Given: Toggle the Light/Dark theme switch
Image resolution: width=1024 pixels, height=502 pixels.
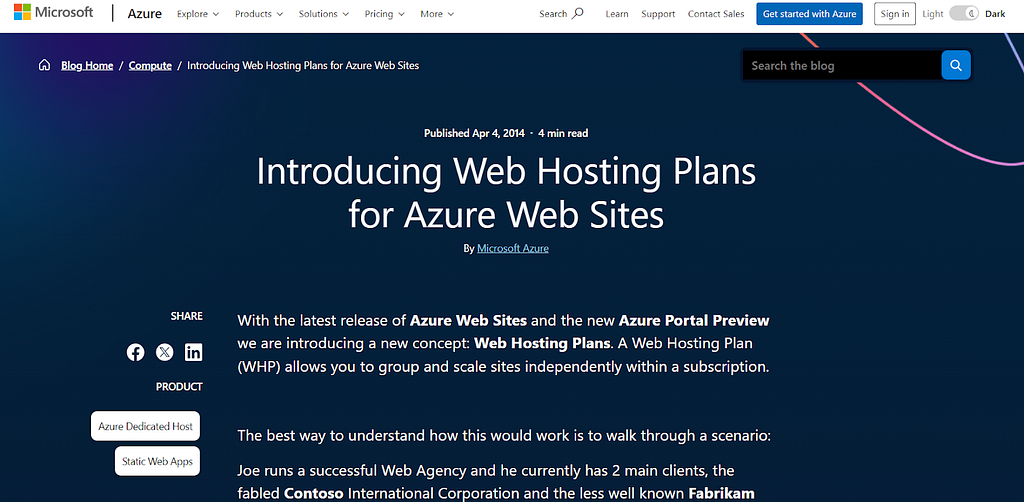Looking at the screenshot, I should [963, 14].
